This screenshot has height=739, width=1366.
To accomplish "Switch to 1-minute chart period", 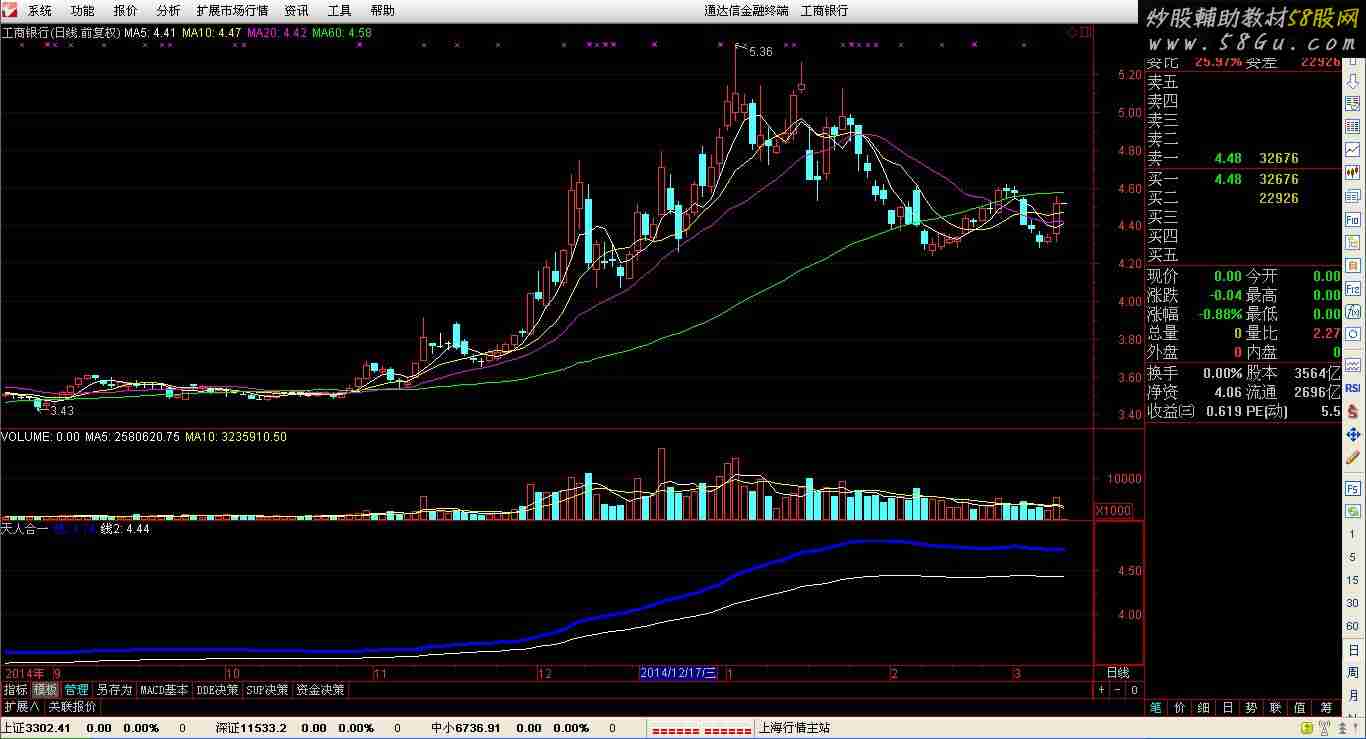I will coord(1352,533).
